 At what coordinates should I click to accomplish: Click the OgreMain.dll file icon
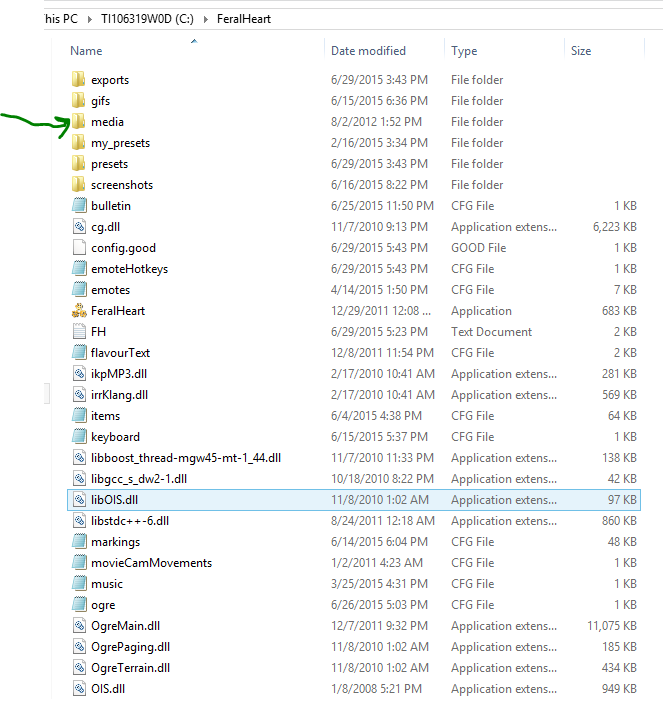tap(79, 626)
